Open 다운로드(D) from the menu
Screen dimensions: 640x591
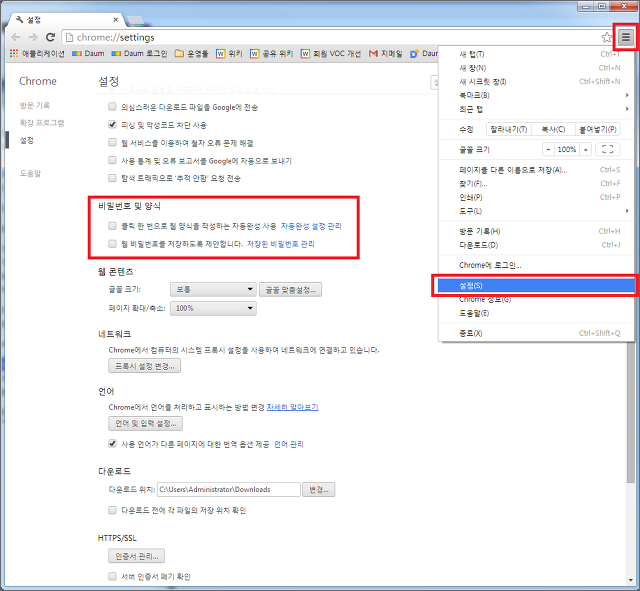[536, 245]
